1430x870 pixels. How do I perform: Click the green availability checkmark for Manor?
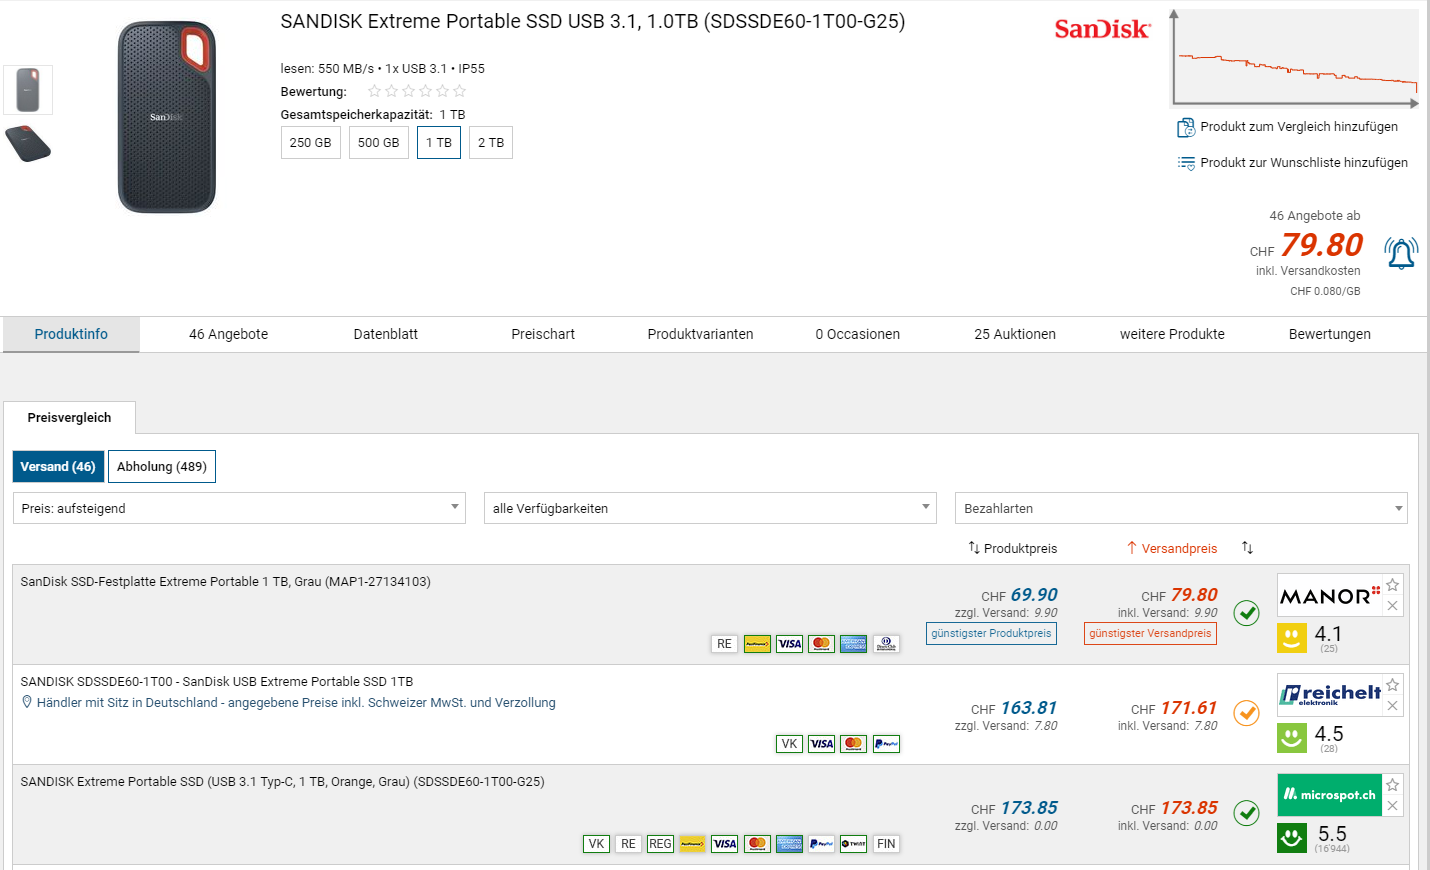point(1246,613)
